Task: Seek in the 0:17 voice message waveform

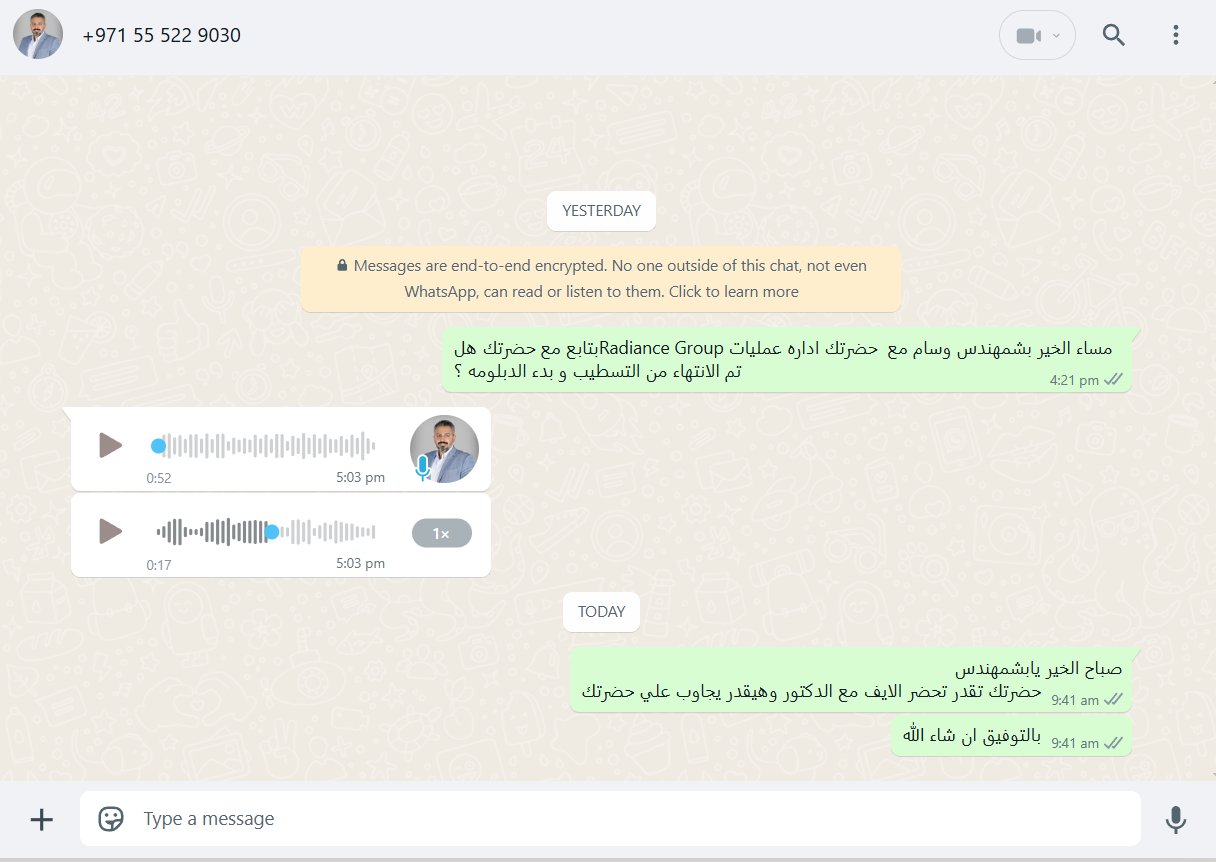Action: click(x=266, y=532)
